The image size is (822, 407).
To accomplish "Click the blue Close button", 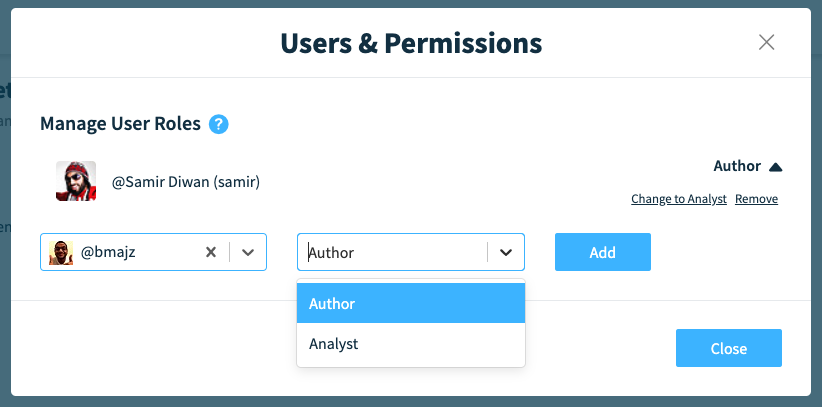I will tap(729, 348).
